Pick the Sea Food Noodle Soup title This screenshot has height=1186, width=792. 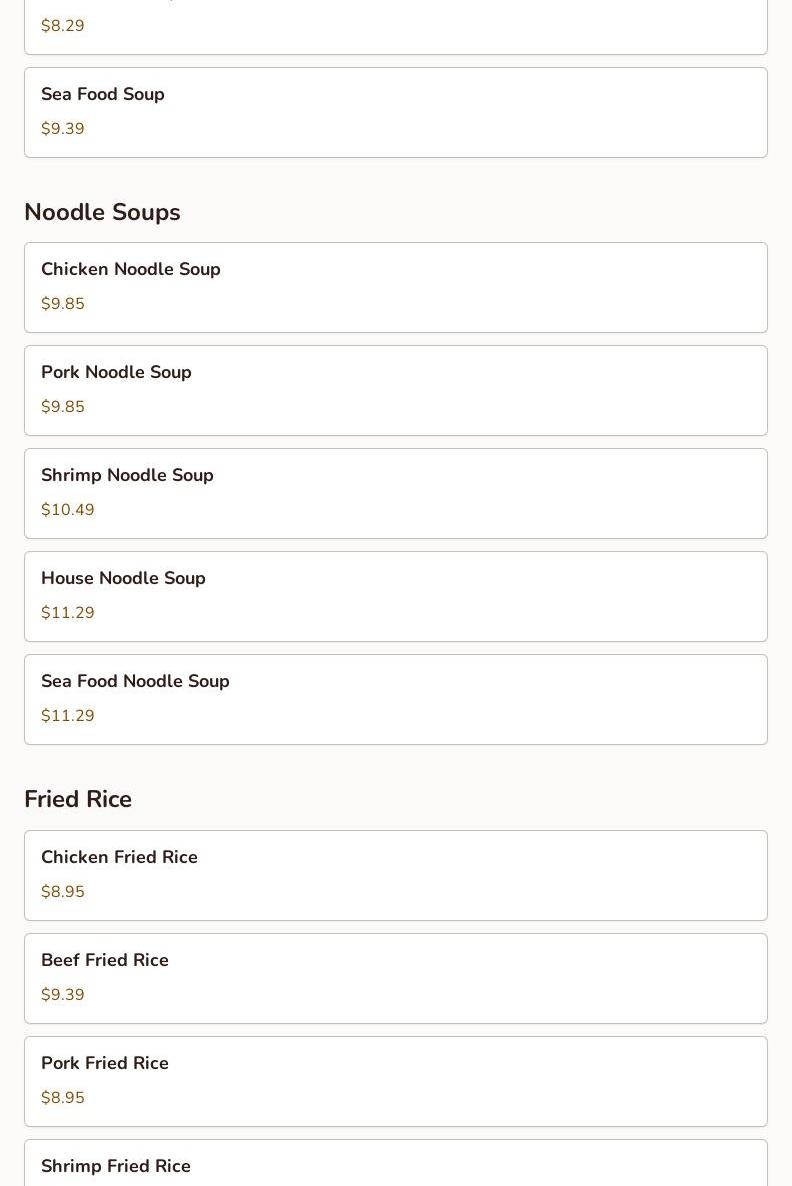click(x=135, y=681)
